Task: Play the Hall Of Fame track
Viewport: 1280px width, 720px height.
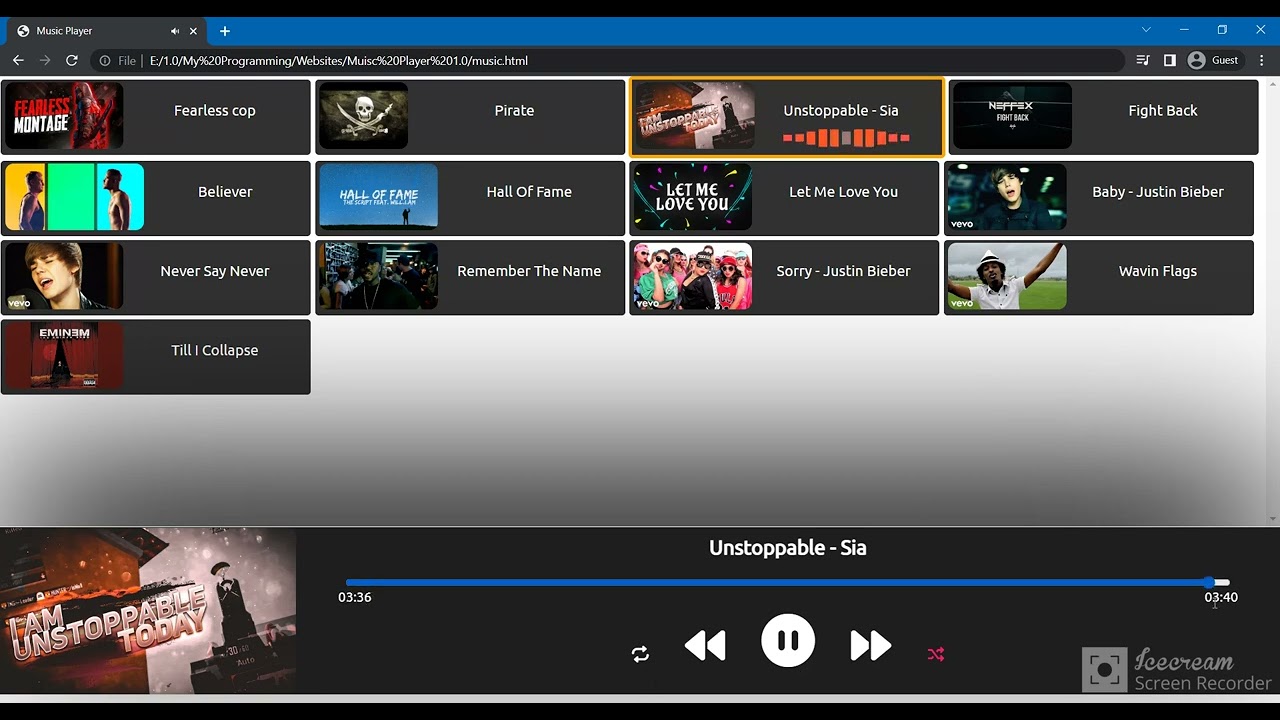Action: (470, 198)
